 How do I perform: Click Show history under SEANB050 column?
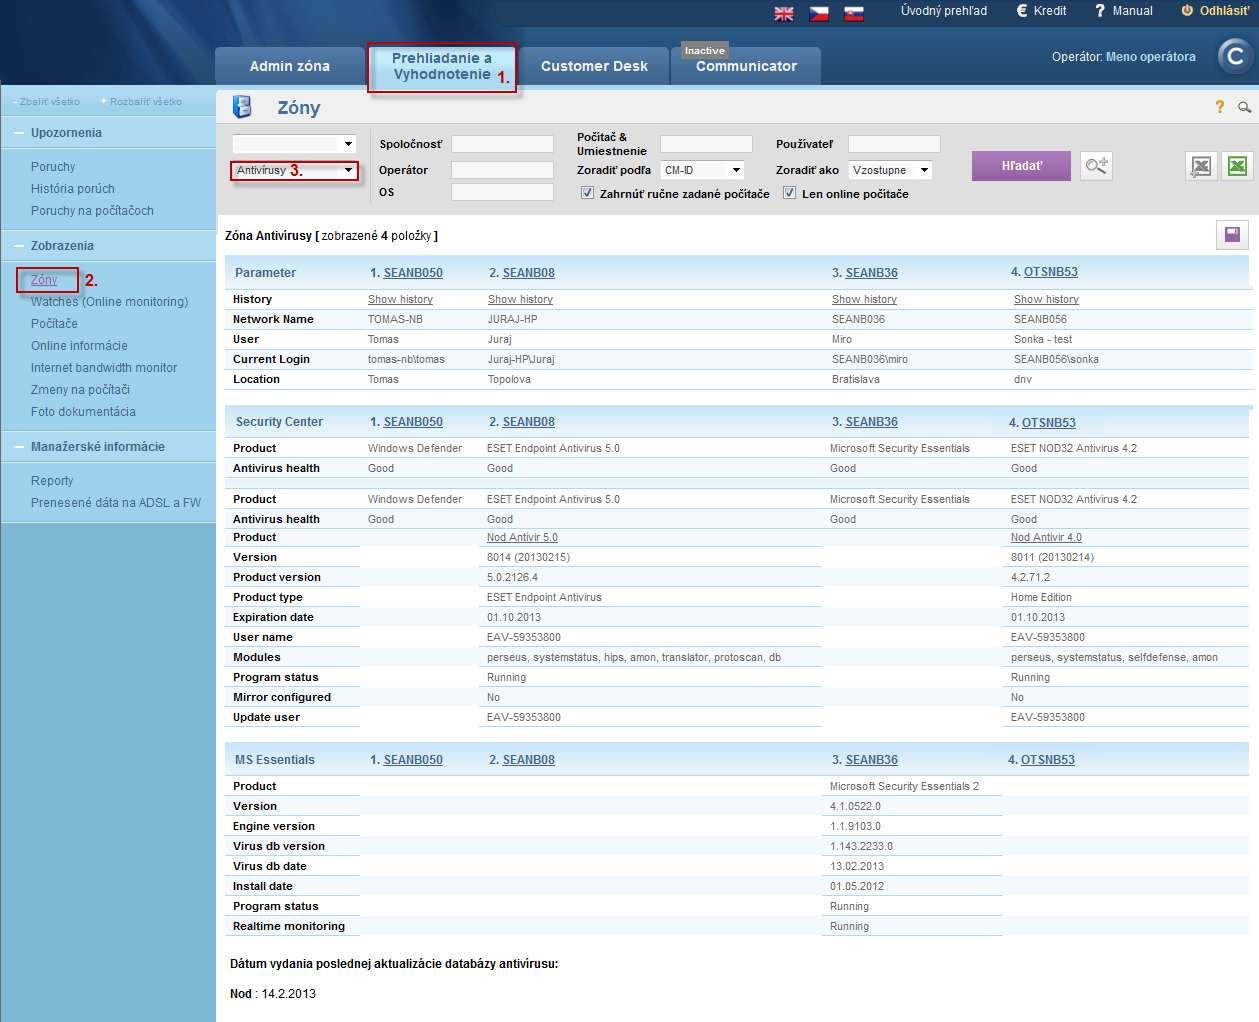(400, 299)
